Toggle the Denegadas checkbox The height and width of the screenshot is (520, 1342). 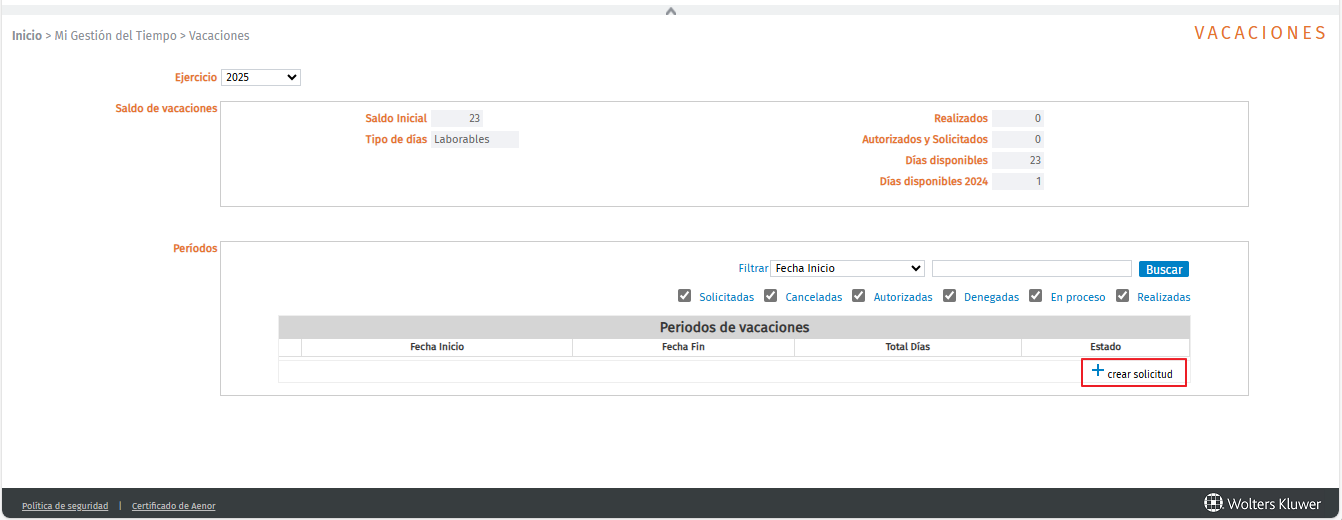[950, 296]
